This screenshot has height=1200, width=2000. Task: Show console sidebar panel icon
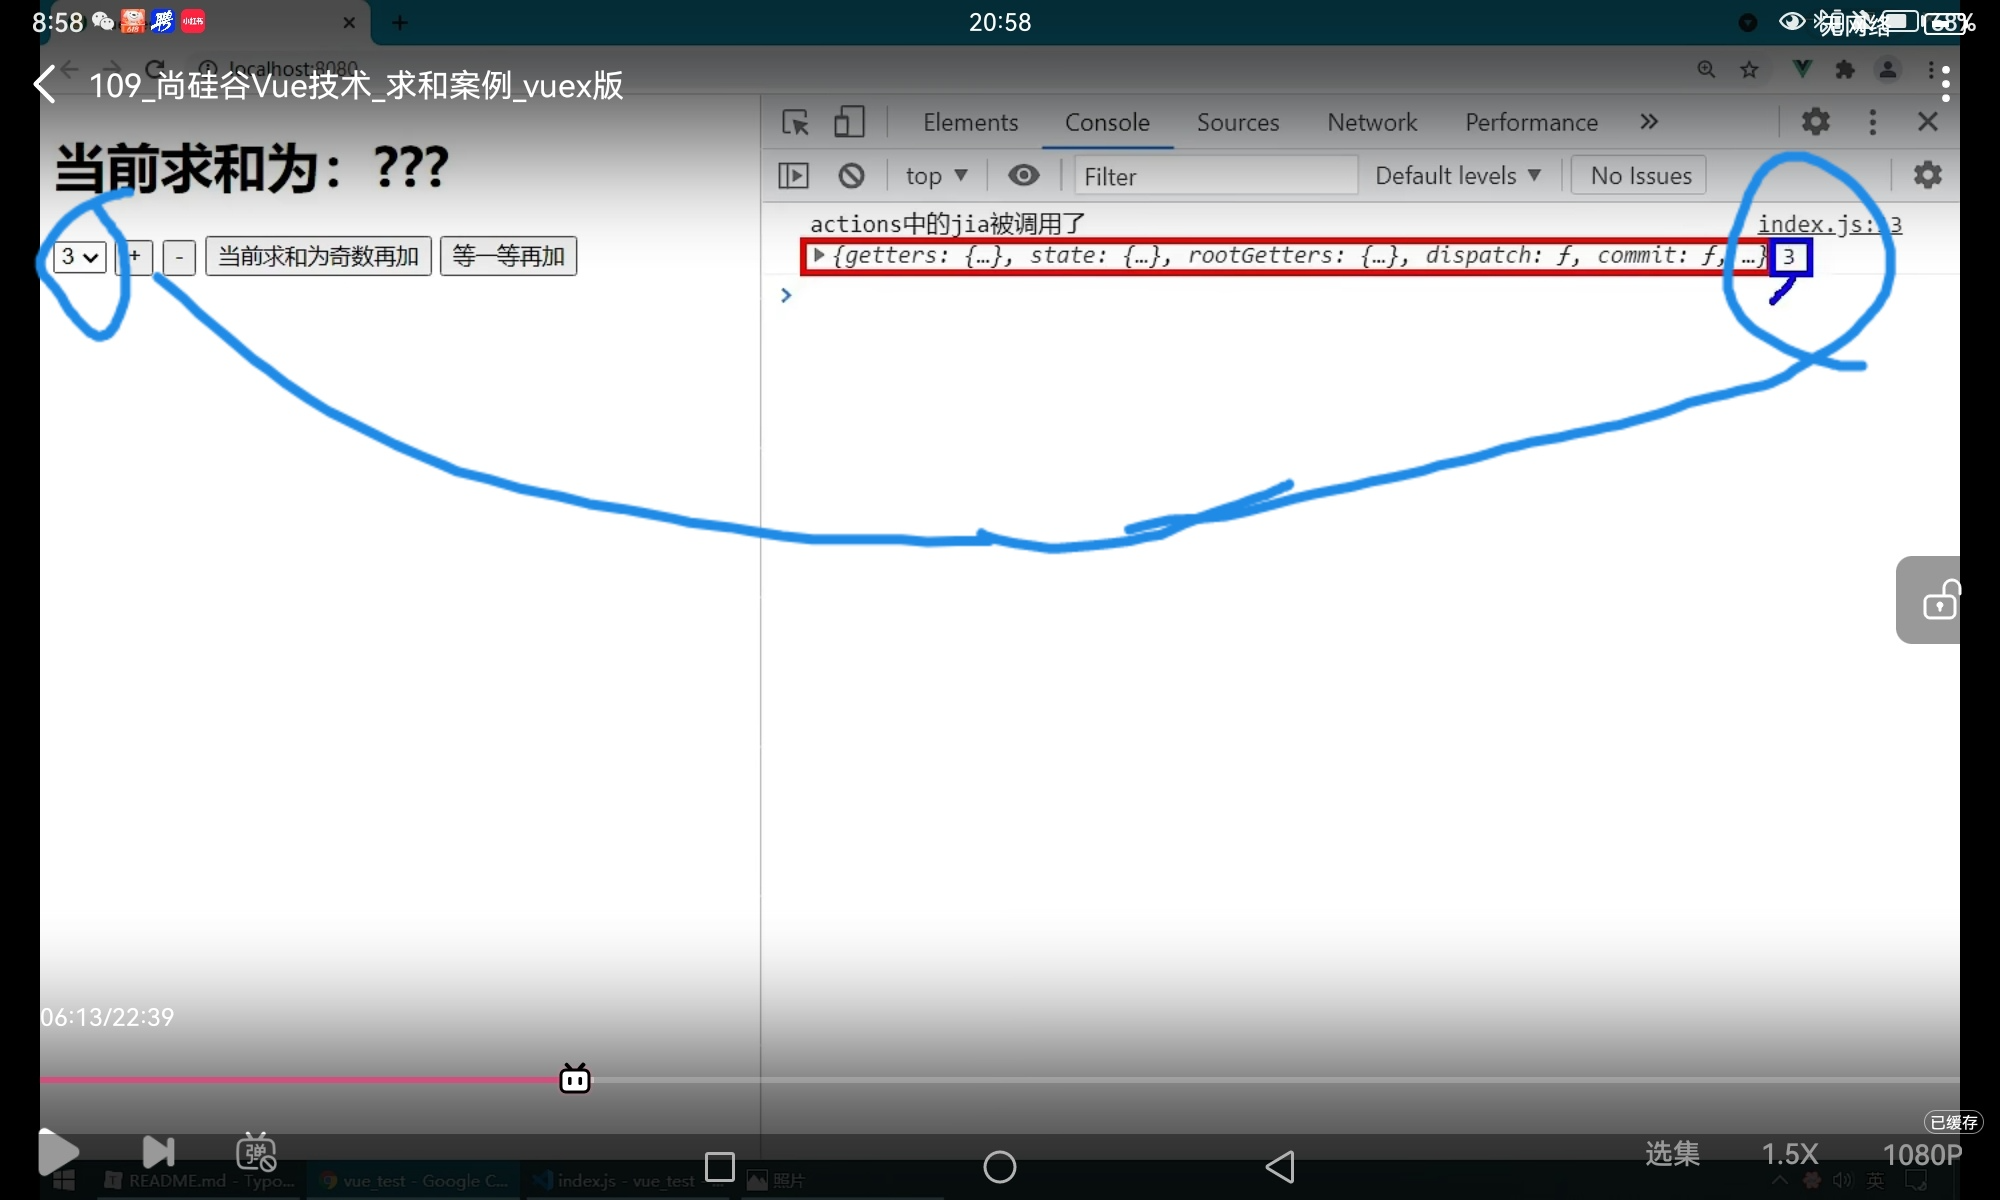[793, 176]
